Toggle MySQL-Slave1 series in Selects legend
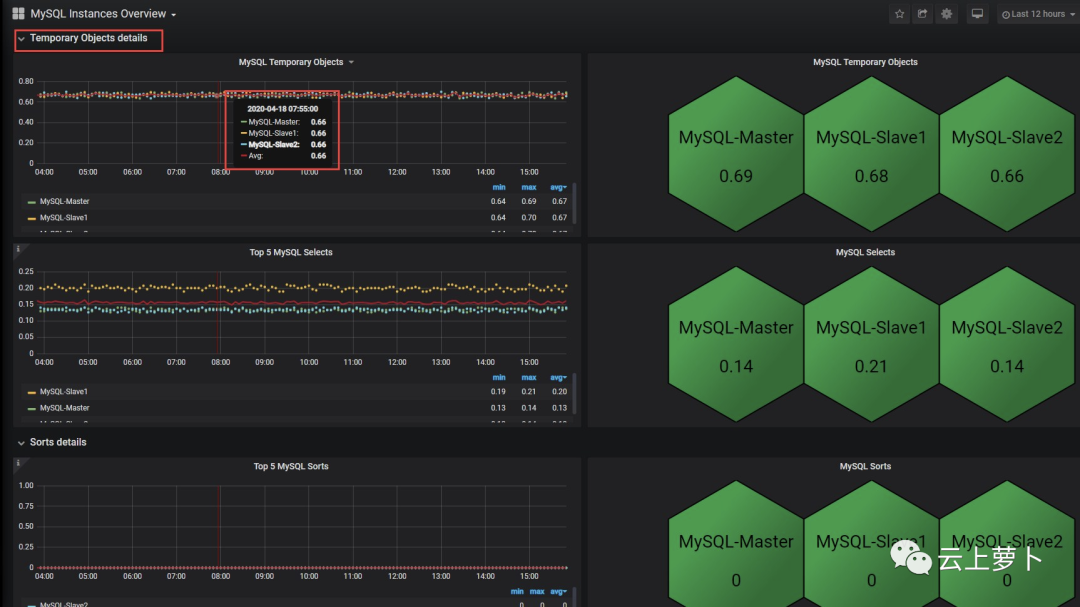 (x=63, y=391)
